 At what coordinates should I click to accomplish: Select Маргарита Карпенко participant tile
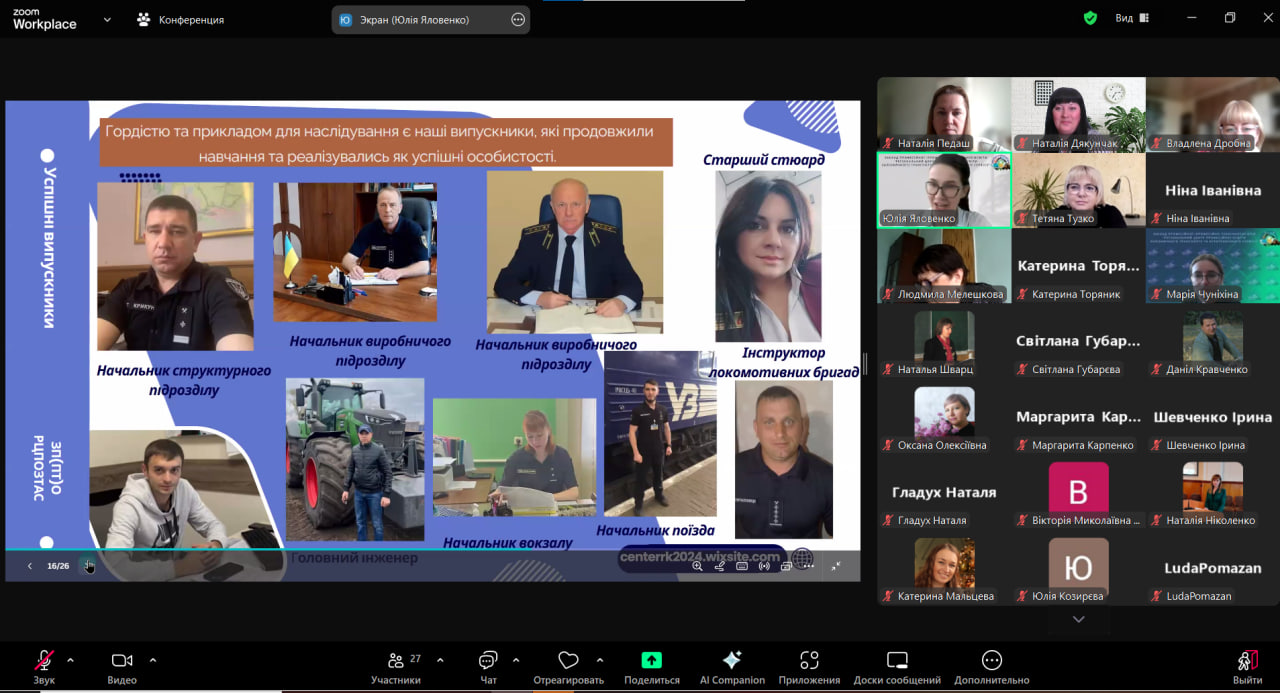pos(1078,417)
